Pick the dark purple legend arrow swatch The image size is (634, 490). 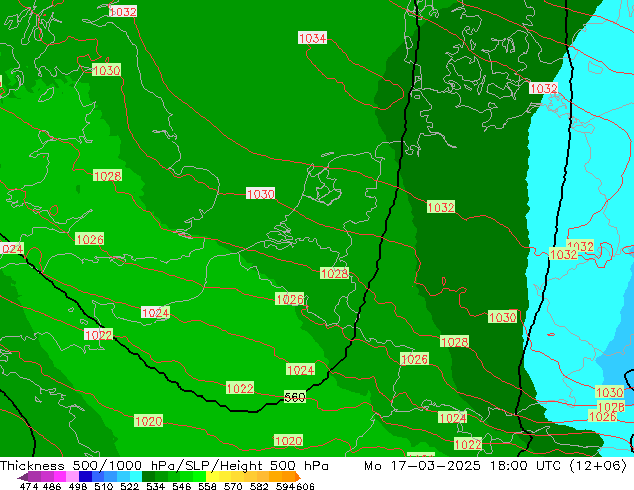23,477
